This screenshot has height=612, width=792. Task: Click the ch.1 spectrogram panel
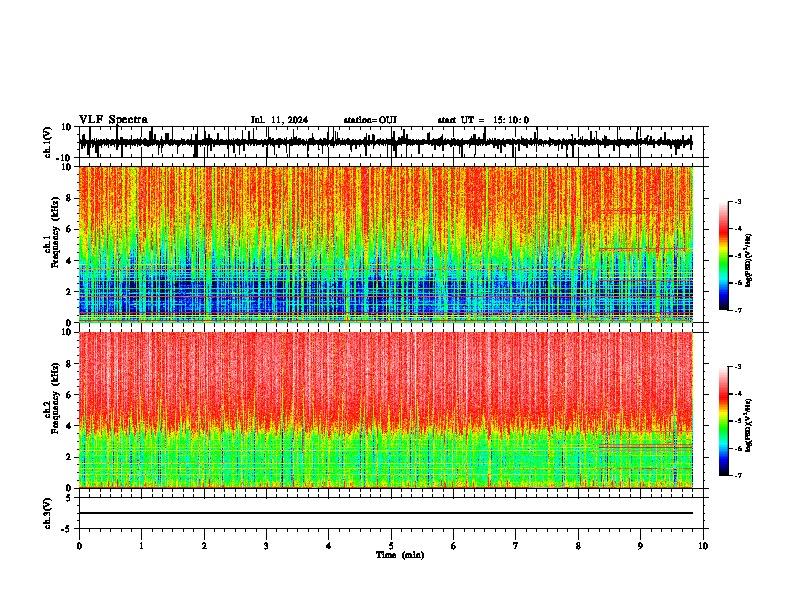click(x=386, y=244)
